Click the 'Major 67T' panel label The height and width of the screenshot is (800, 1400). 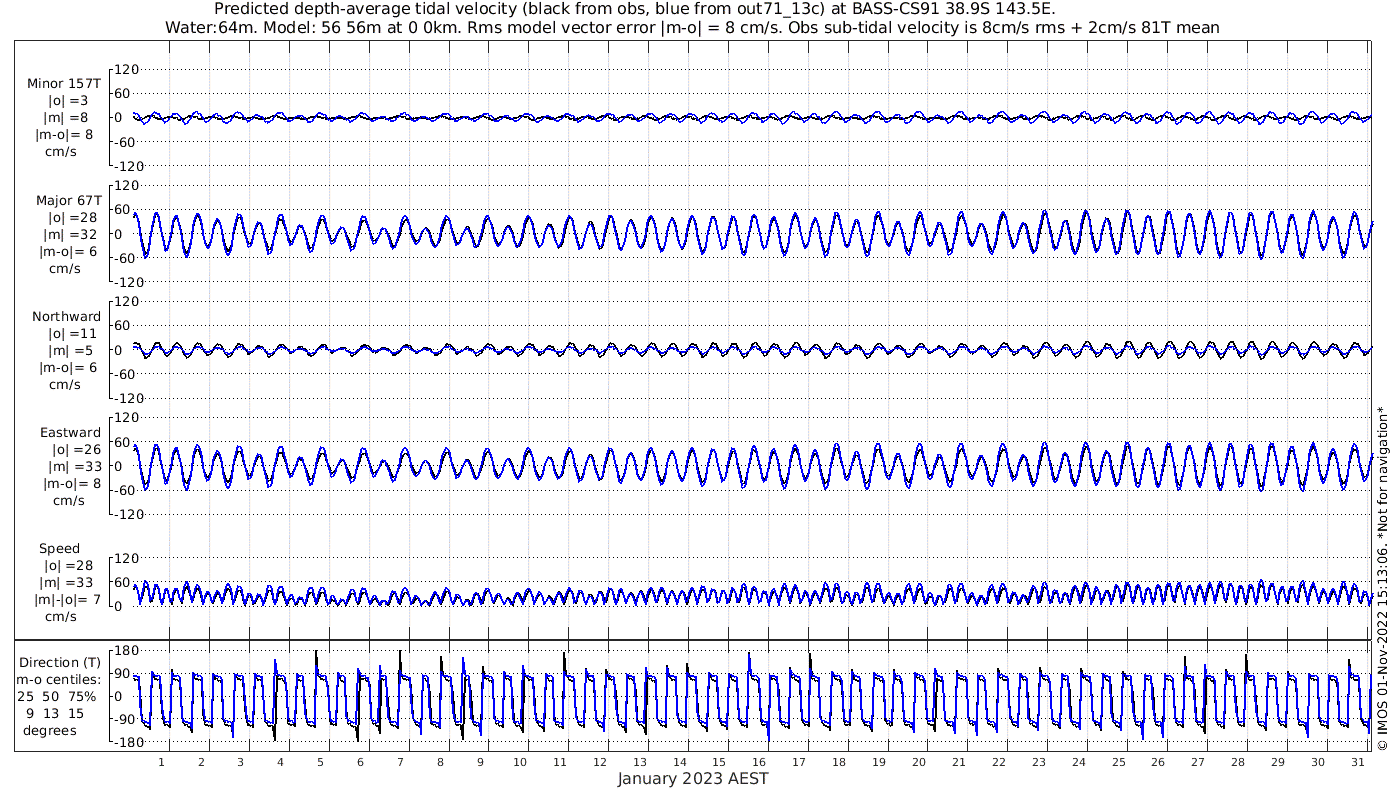[x=68, y=200]
